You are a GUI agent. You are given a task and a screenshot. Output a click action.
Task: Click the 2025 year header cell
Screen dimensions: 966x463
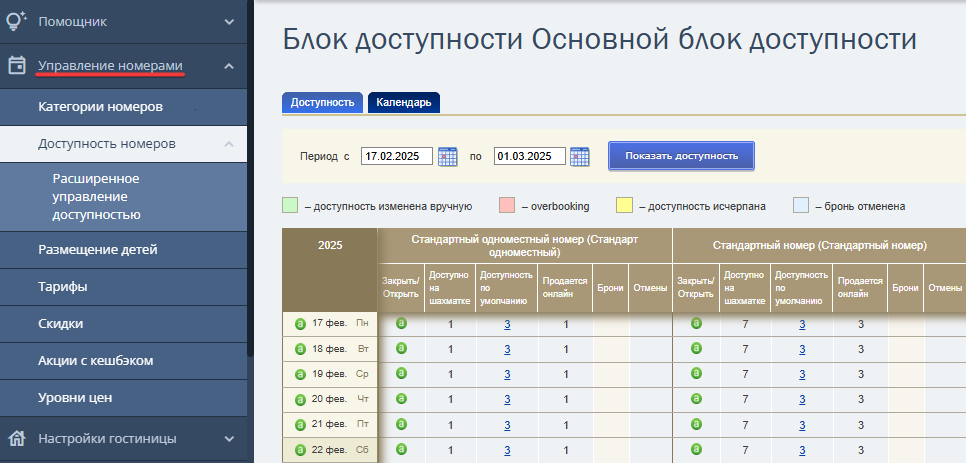click(x=330, y=270)
